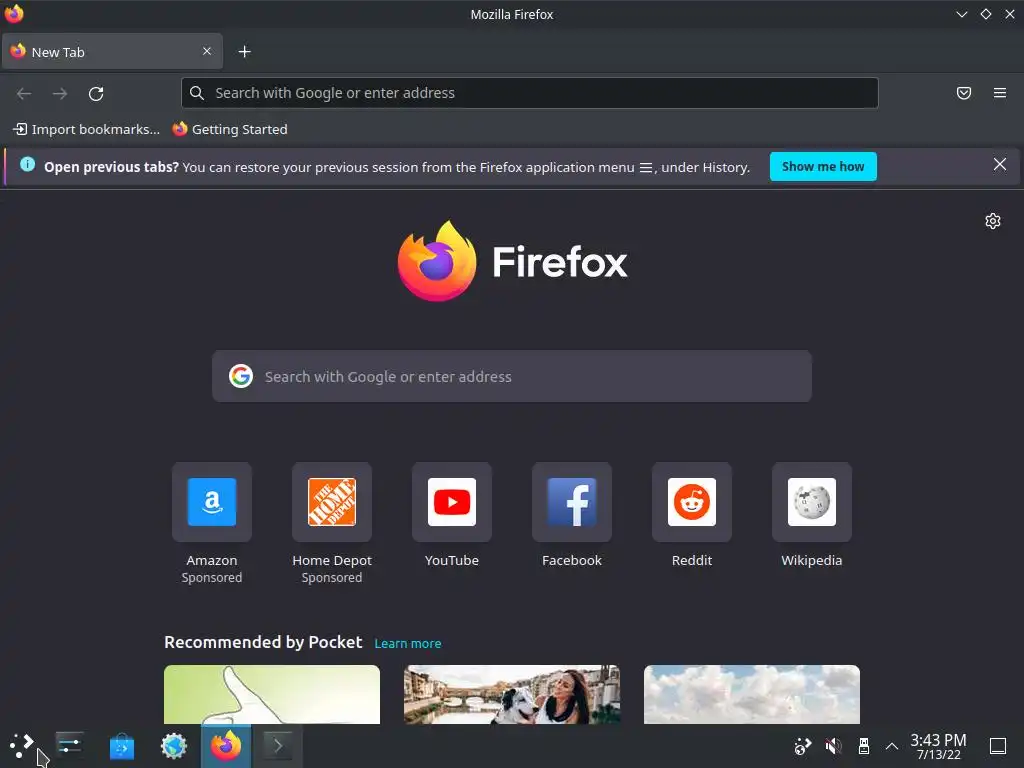
Task: Launch Discover software store from taskbar
Action: (x=121, y=746)
